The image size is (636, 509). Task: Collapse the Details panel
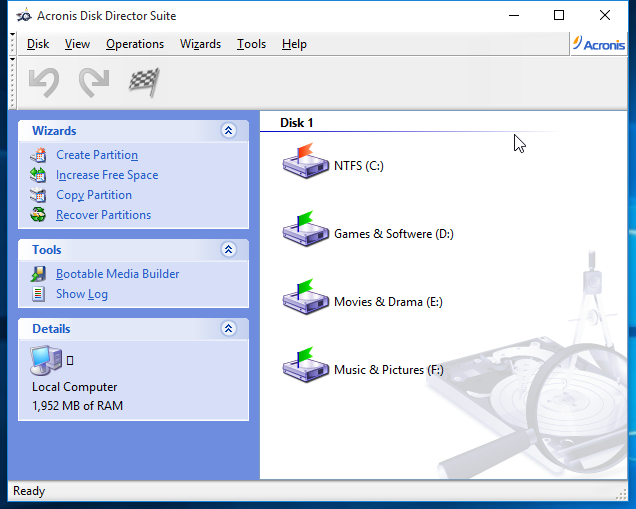click(x=228, y=329)
